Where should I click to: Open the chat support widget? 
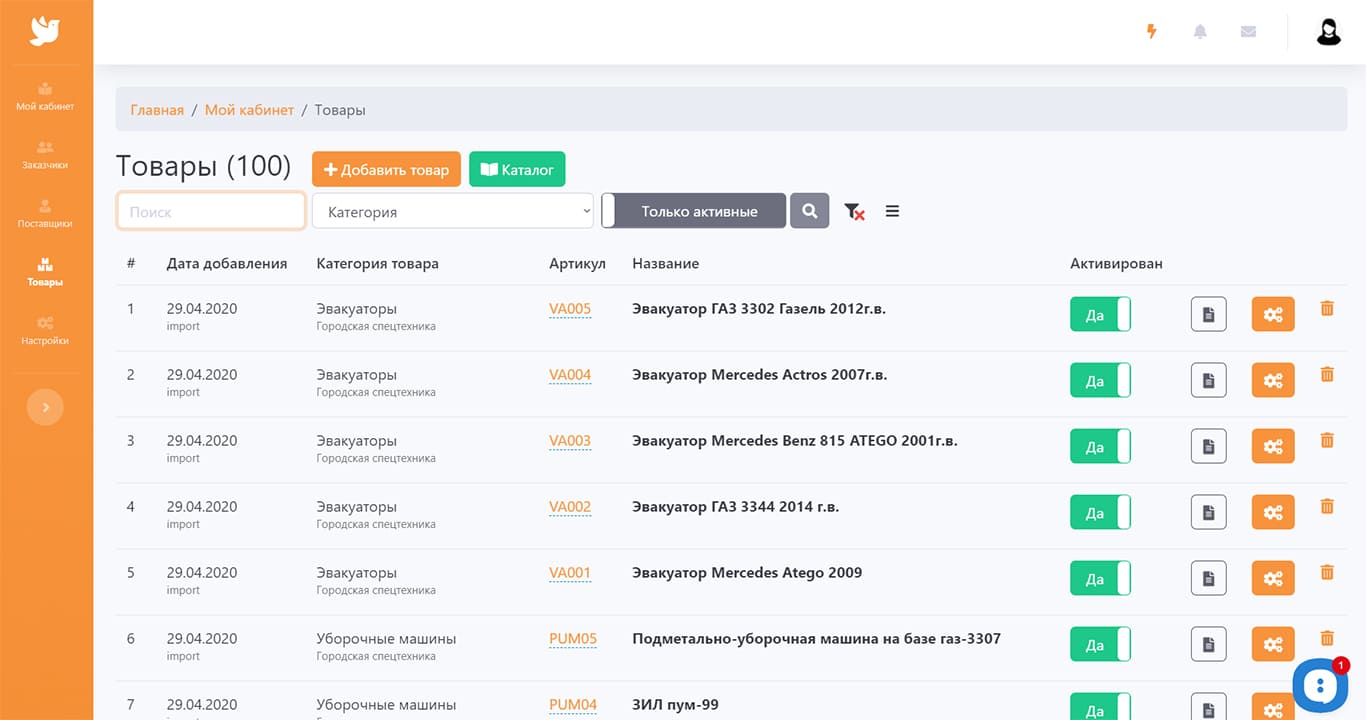[x=1320, y=685]
